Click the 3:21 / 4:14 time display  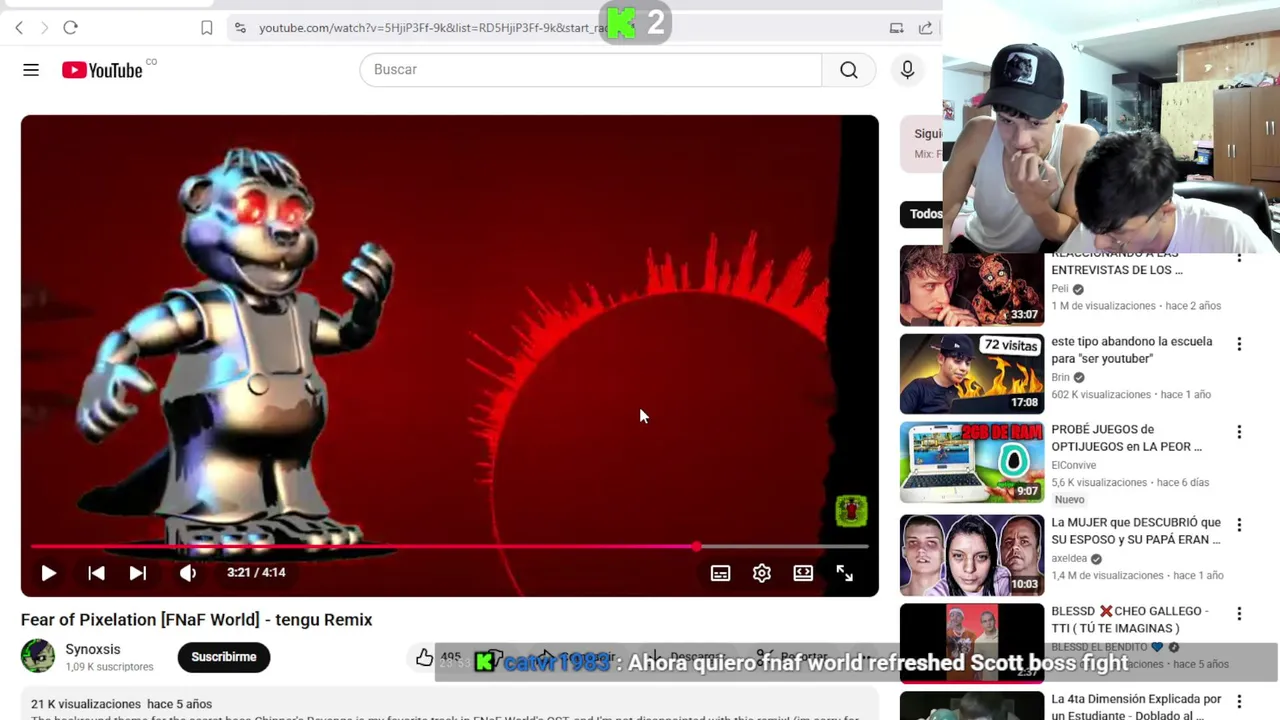pos(256,573)
